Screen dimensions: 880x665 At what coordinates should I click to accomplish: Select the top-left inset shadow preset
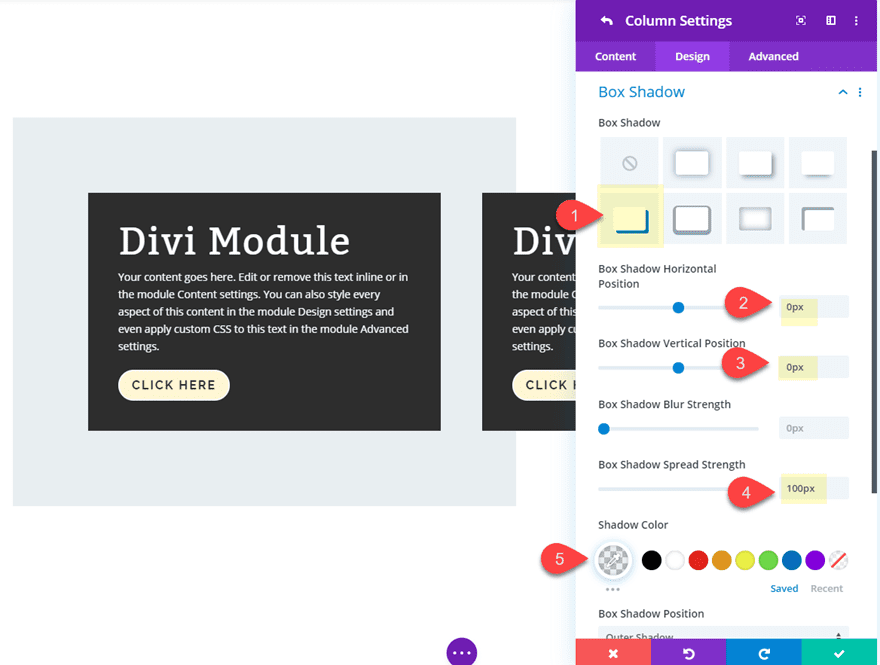click(x=818, y=219)
